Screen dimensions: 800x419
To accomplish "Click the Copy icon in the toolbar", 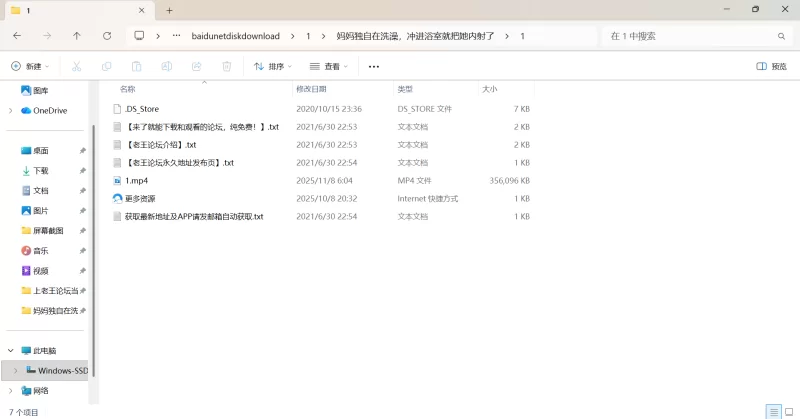I will [106, 66].
